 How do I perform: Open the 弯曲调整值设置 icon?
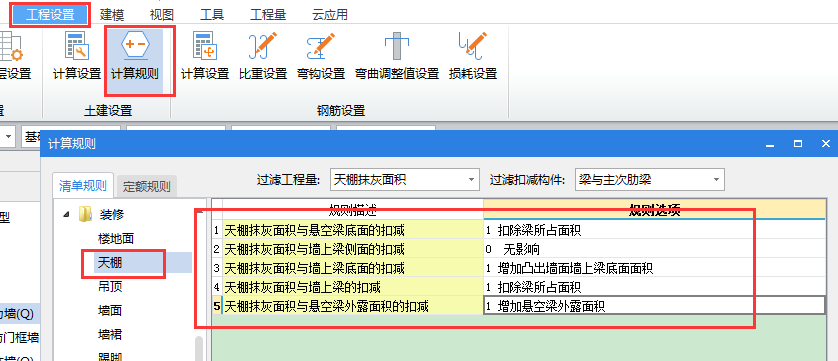[x=397, y=46]
